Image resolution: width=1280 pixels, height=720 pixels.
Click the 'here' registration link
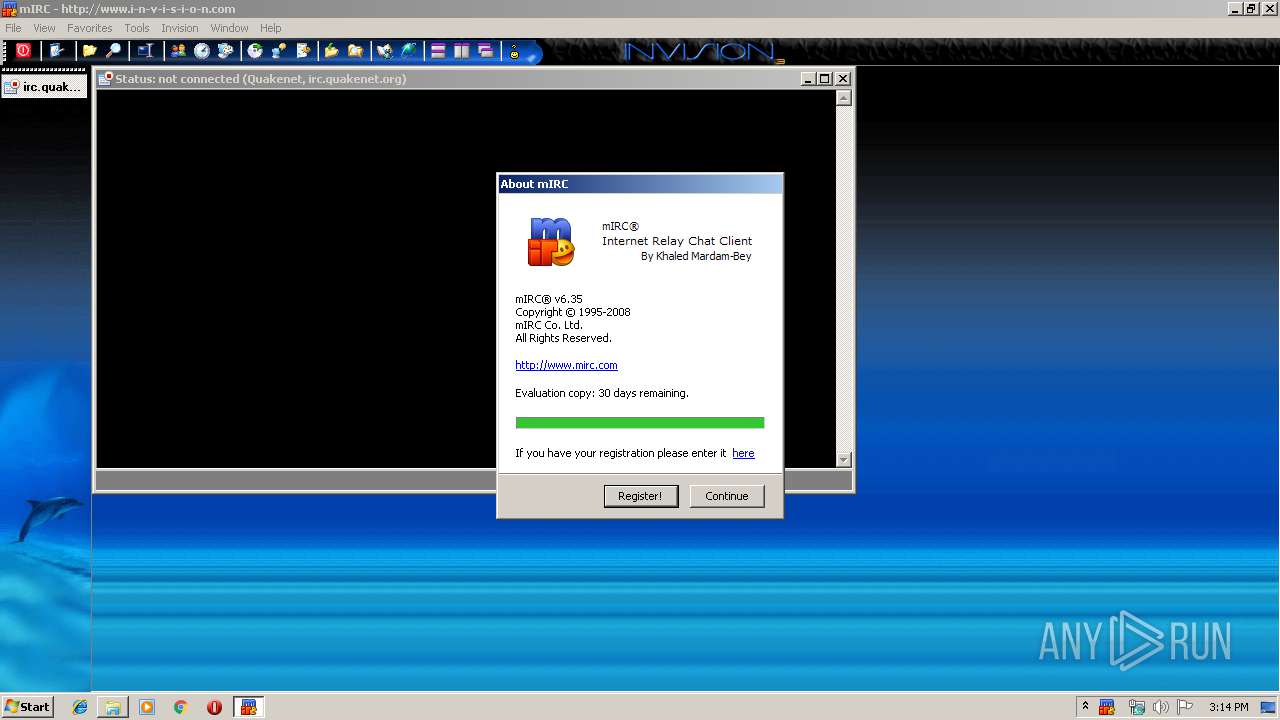click(743, 453)
